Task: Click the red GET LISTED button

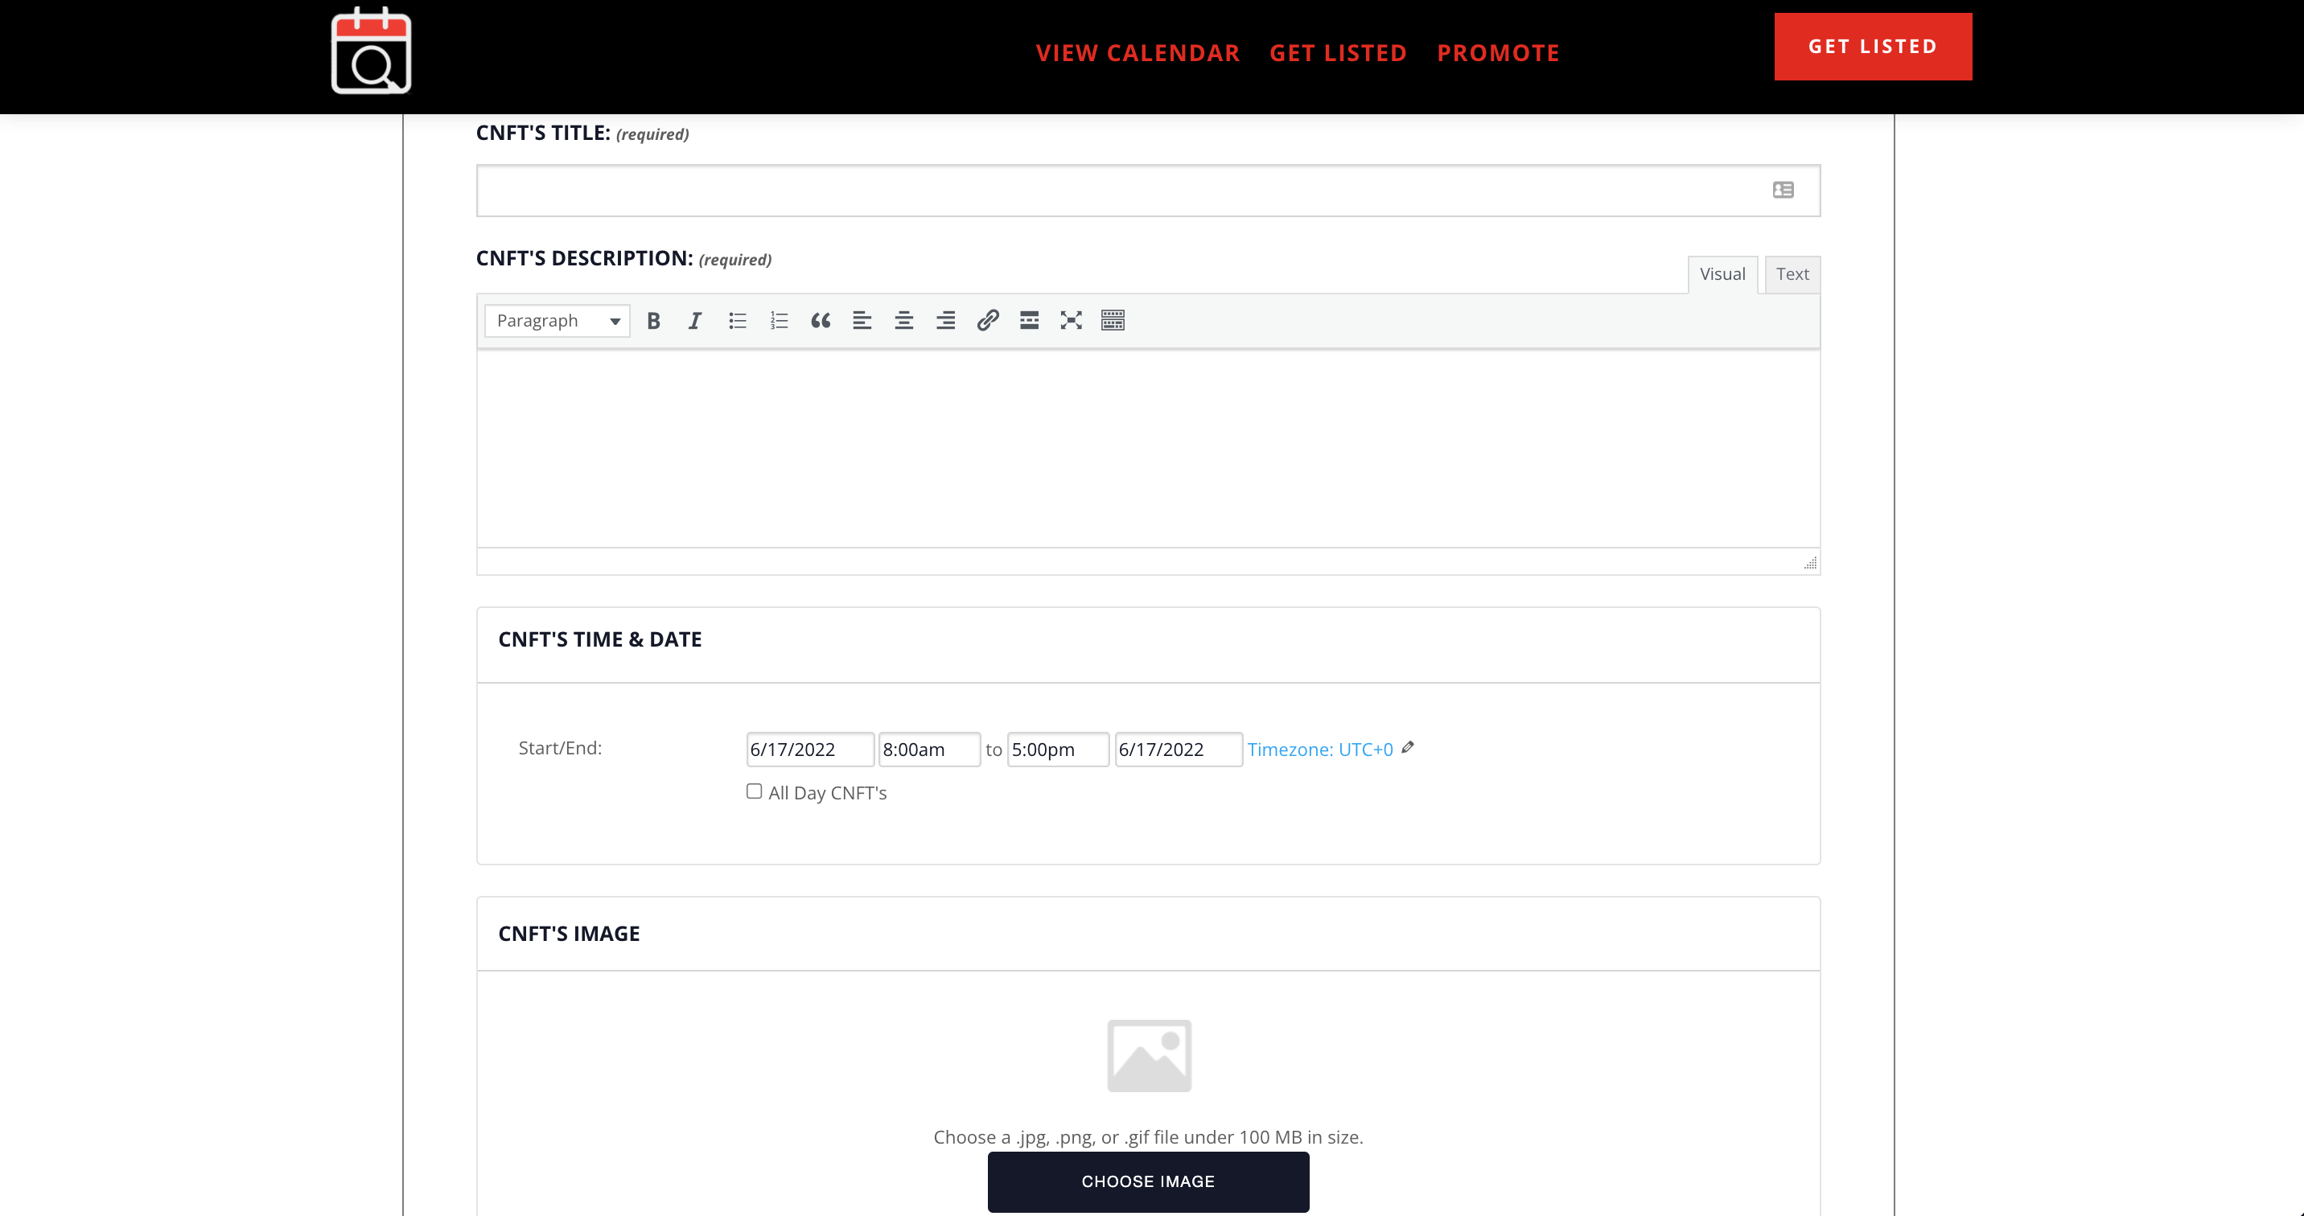Action: coord(1872,46)
